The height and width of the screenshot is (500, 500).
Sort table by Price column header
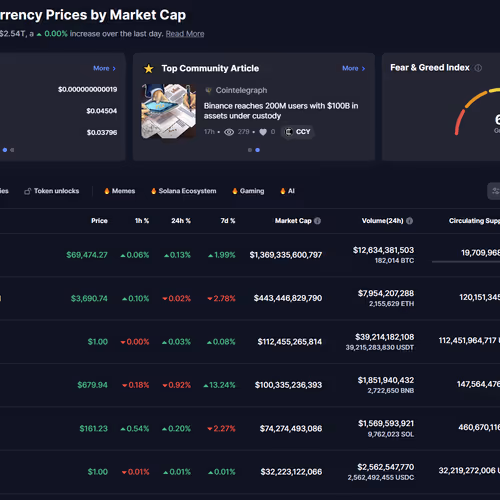pos(99,221)
